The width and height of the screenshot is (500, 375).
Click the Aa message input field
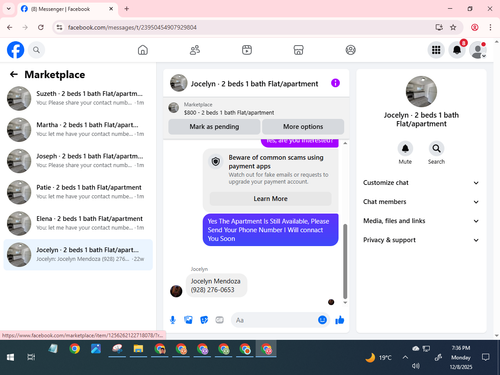(273, 320)
